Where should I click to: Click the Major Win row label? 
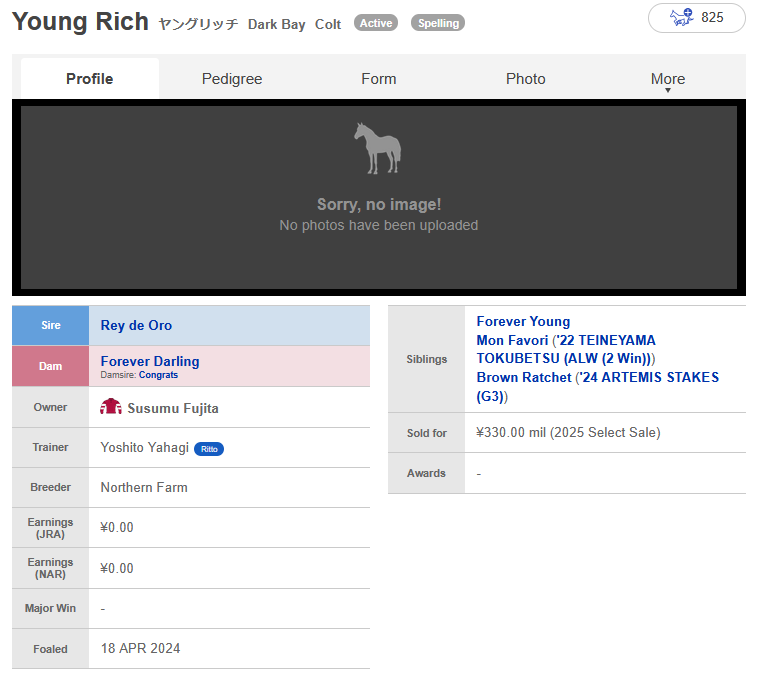coord(50,608)
